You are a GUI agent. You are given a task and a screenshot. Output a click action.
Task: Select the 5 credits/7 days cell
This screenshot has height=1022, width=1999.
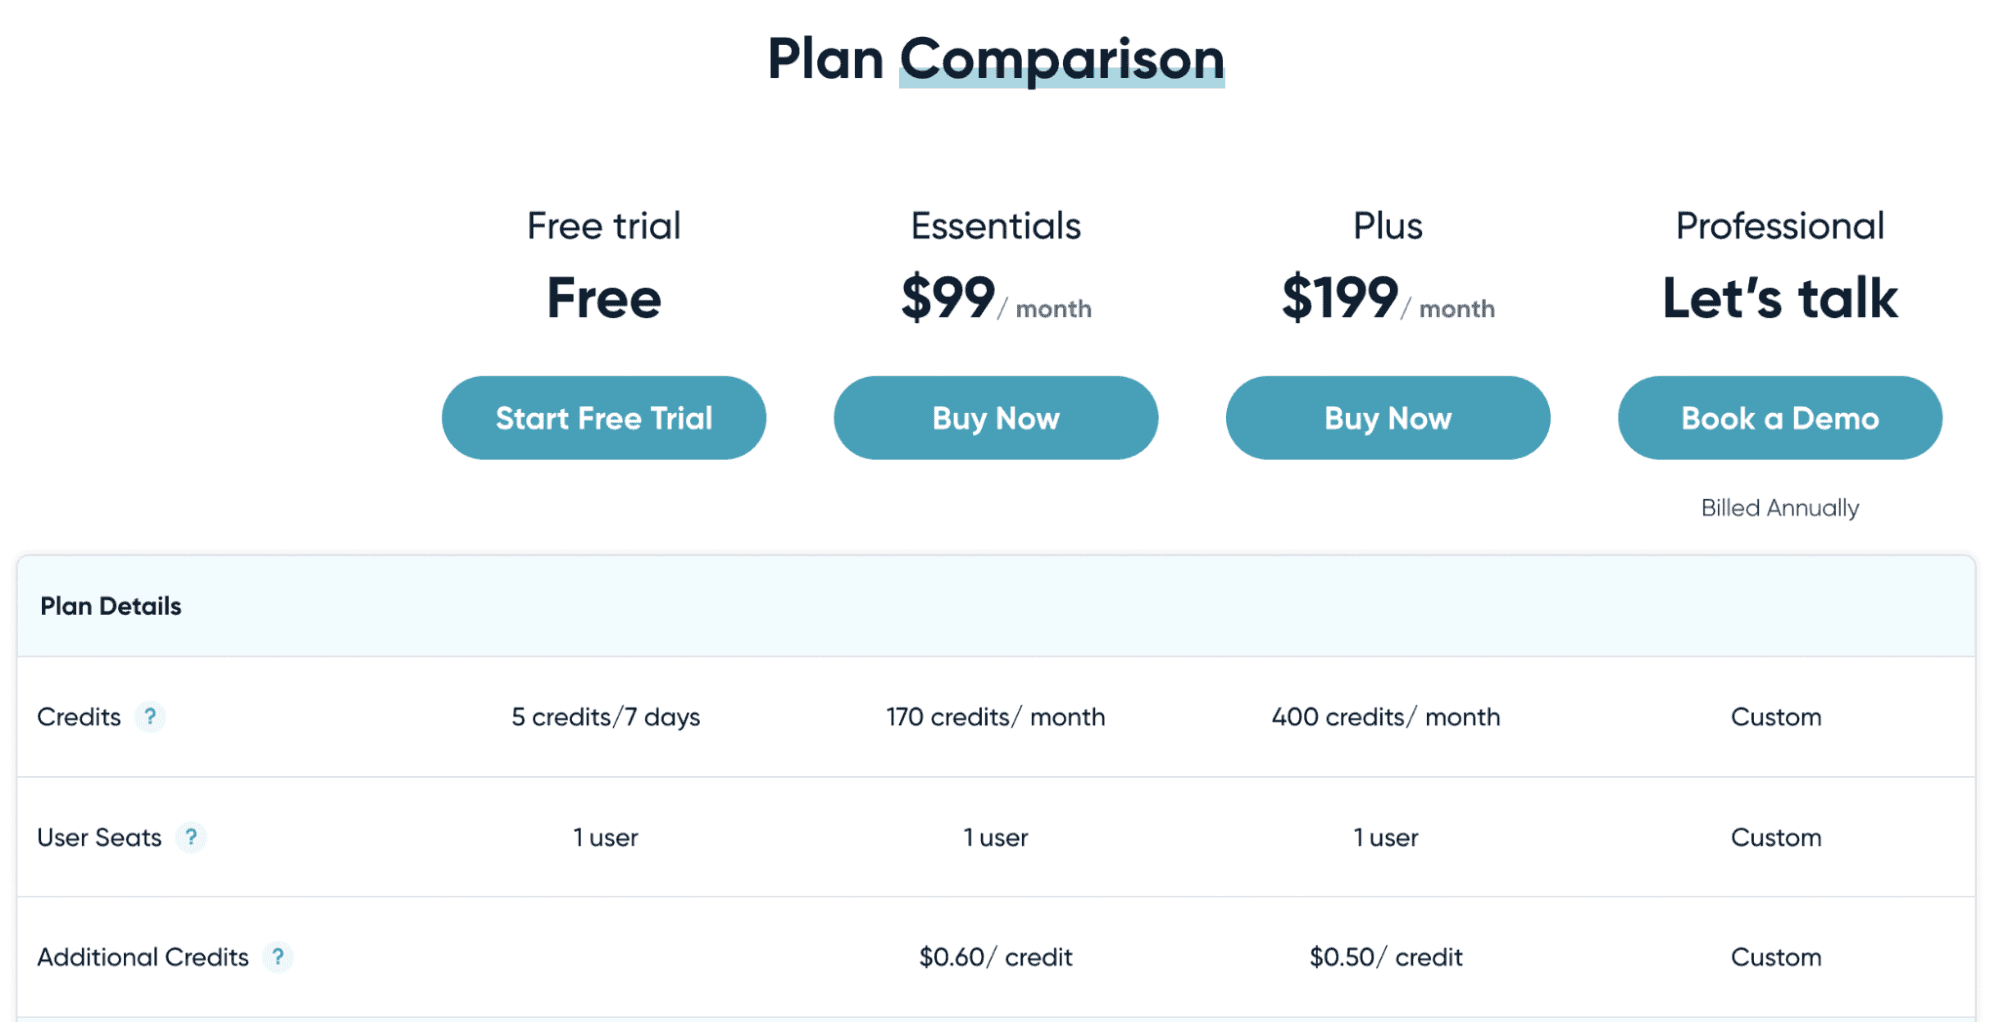[605, 716]
